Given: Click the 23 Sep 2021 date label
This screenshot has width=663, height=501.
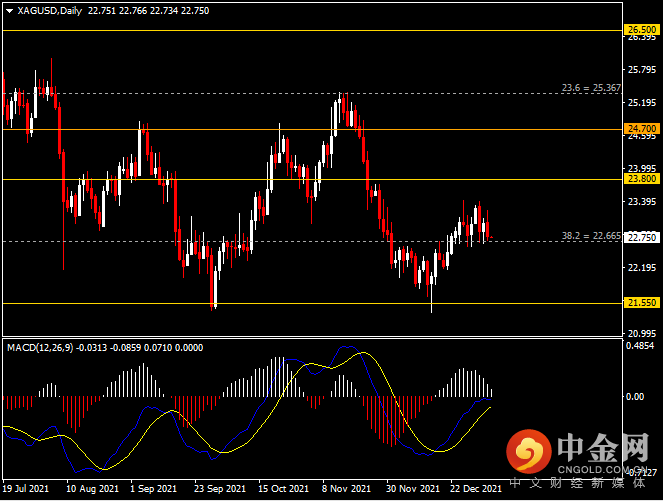Looking at the screenshot, I should (x=220, y=489).
